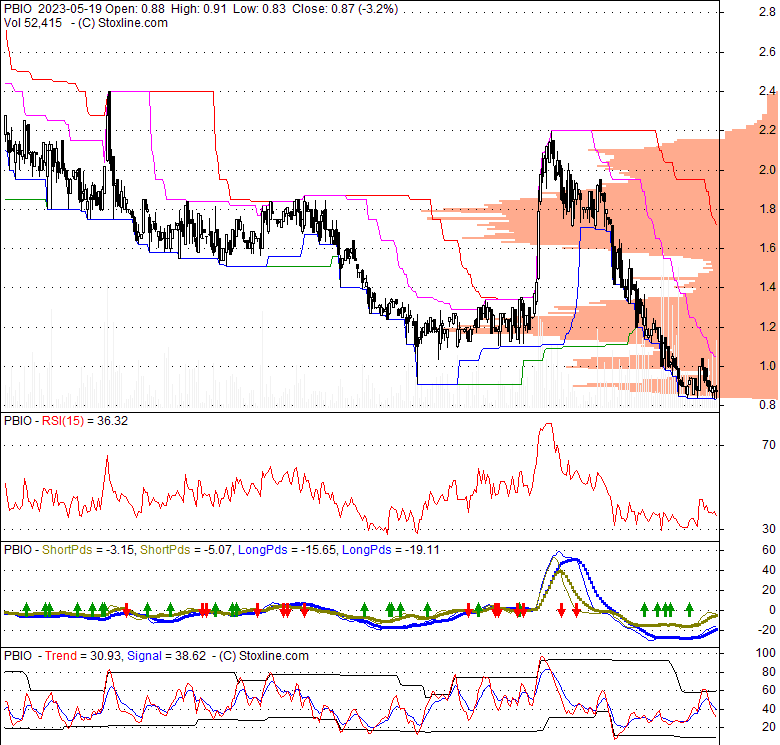
Task: Click the 2.0 price axis label
Action: [x=767, y=170]
